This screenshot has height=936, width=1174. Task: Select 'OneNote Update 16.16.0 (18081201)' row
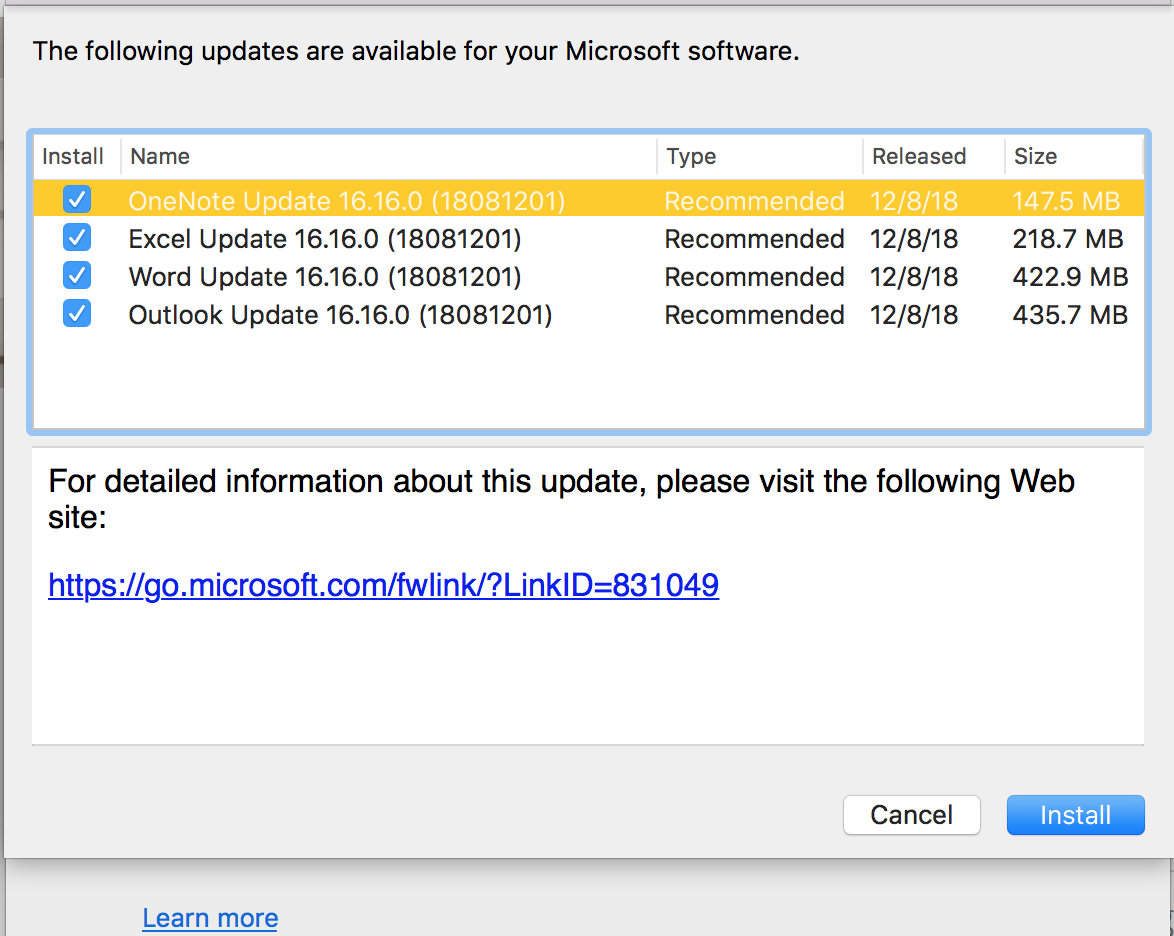[x=588, y=200]
